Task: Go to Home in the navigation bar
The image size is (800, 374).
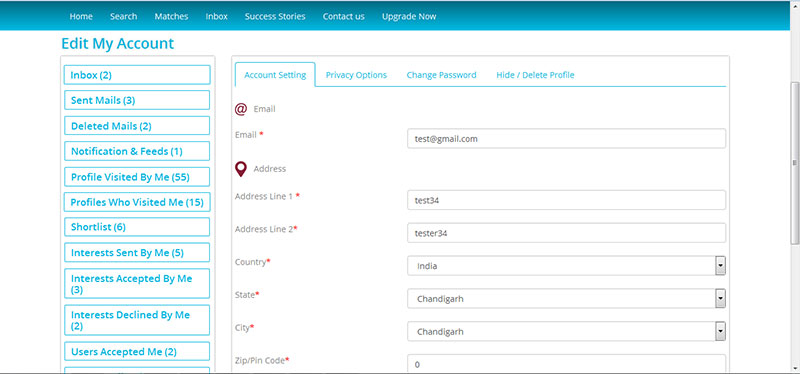Action: 81,16
